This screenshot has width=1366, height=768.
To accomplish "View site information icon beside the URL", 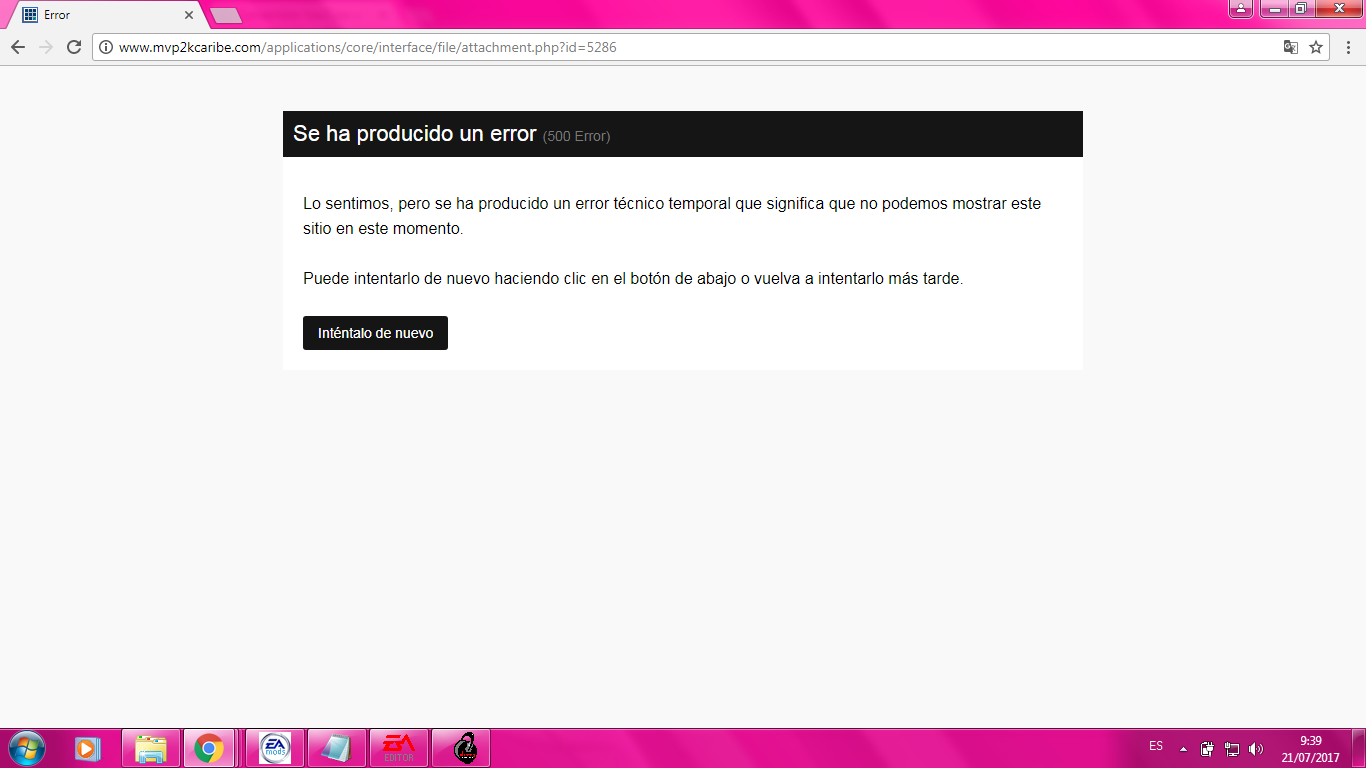I will click(x=106, y=47).
